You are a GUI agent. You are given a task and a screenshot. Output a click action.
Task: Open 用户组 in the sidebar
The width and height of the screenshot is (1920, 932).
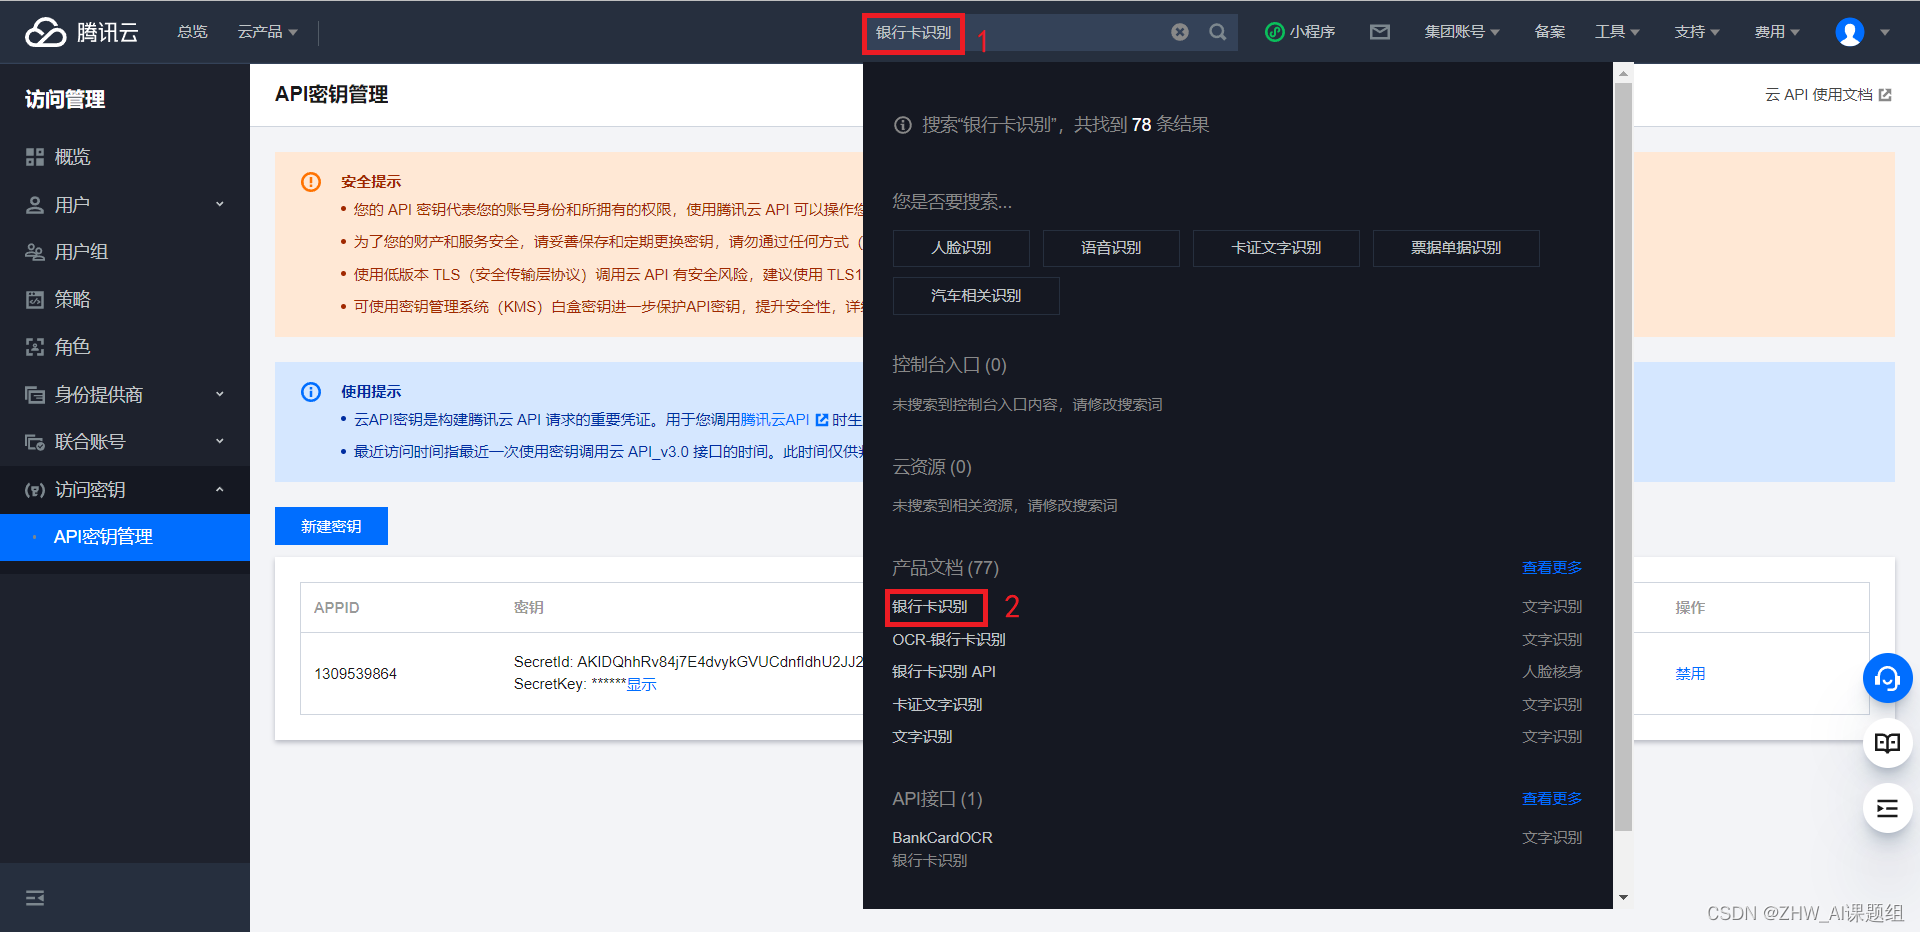pos(125,252)
